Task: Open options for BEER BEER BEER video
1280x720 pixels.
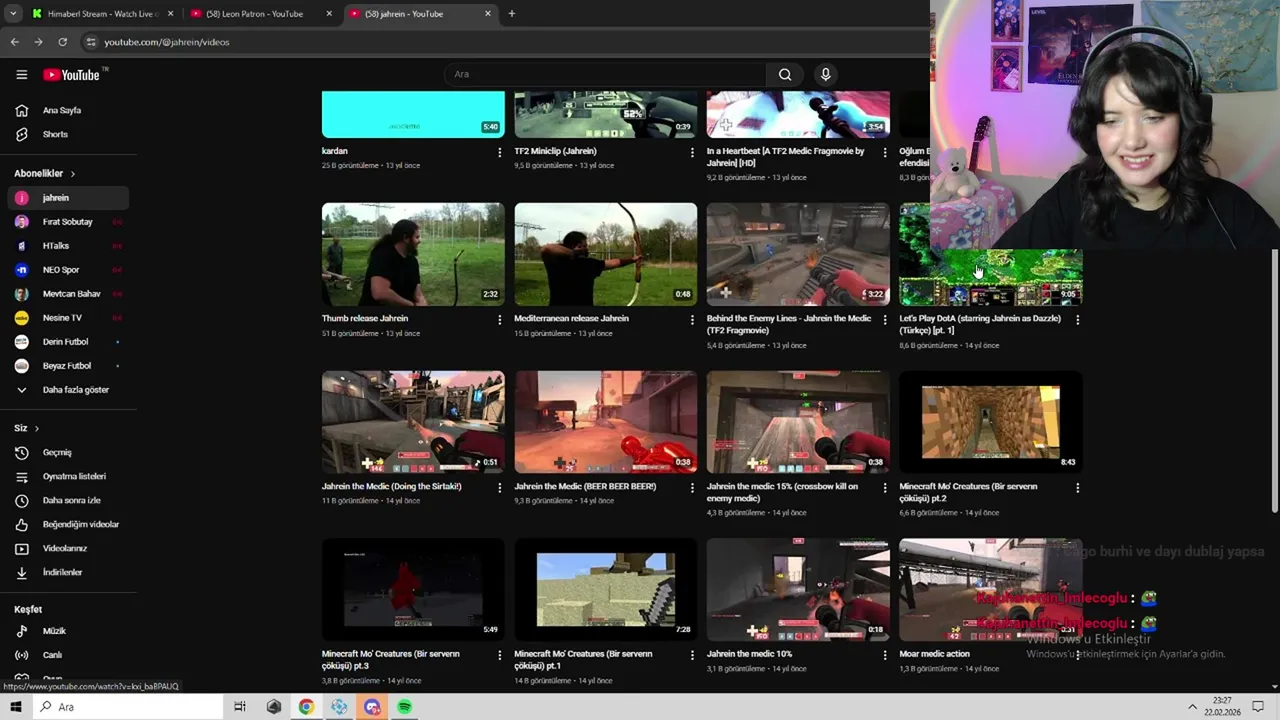Action: 691,488
